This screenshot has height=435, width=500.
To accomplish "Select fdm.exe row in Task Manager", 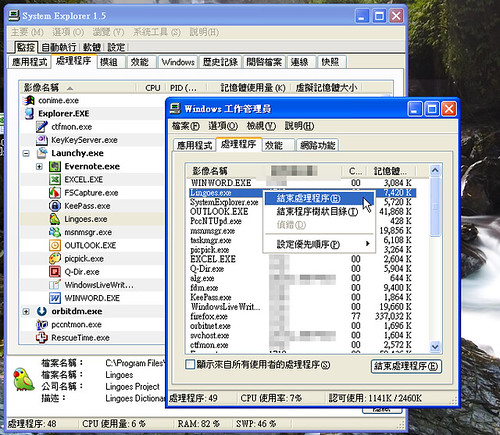I will [x=301, y=287].
